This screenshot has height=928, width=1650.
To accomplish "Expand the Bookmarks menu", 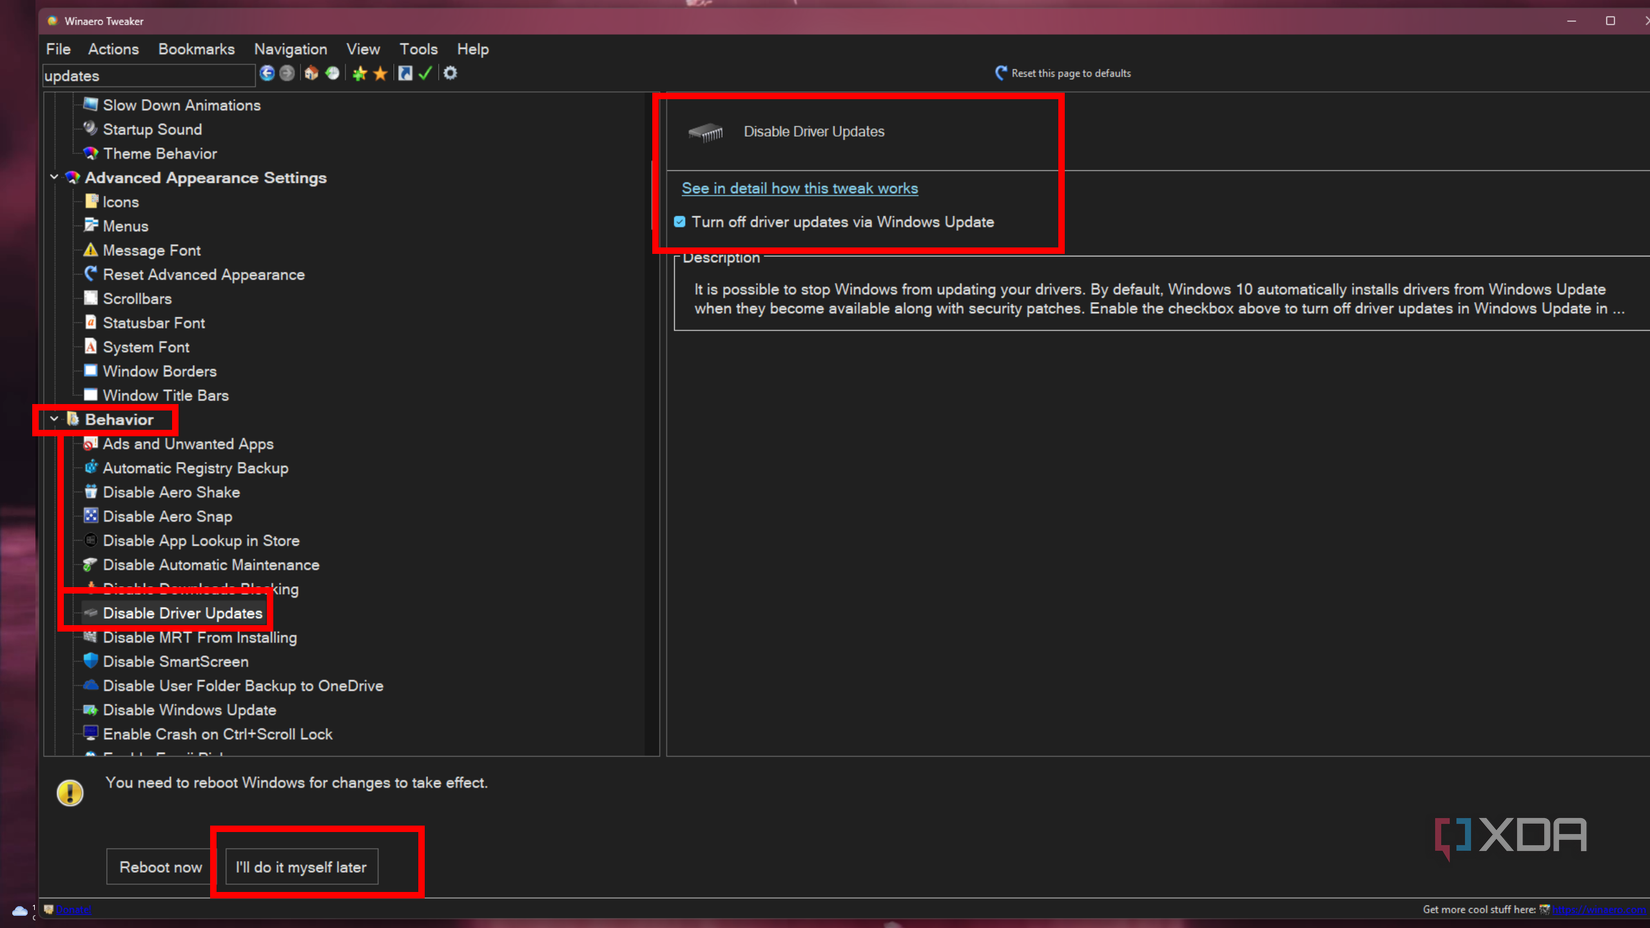I will 196,48.
